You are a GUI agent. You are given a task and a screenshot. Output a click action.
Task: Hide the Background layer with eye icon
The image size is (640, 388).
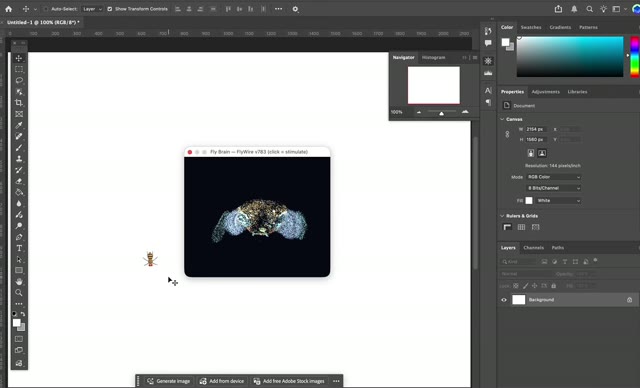504,300
